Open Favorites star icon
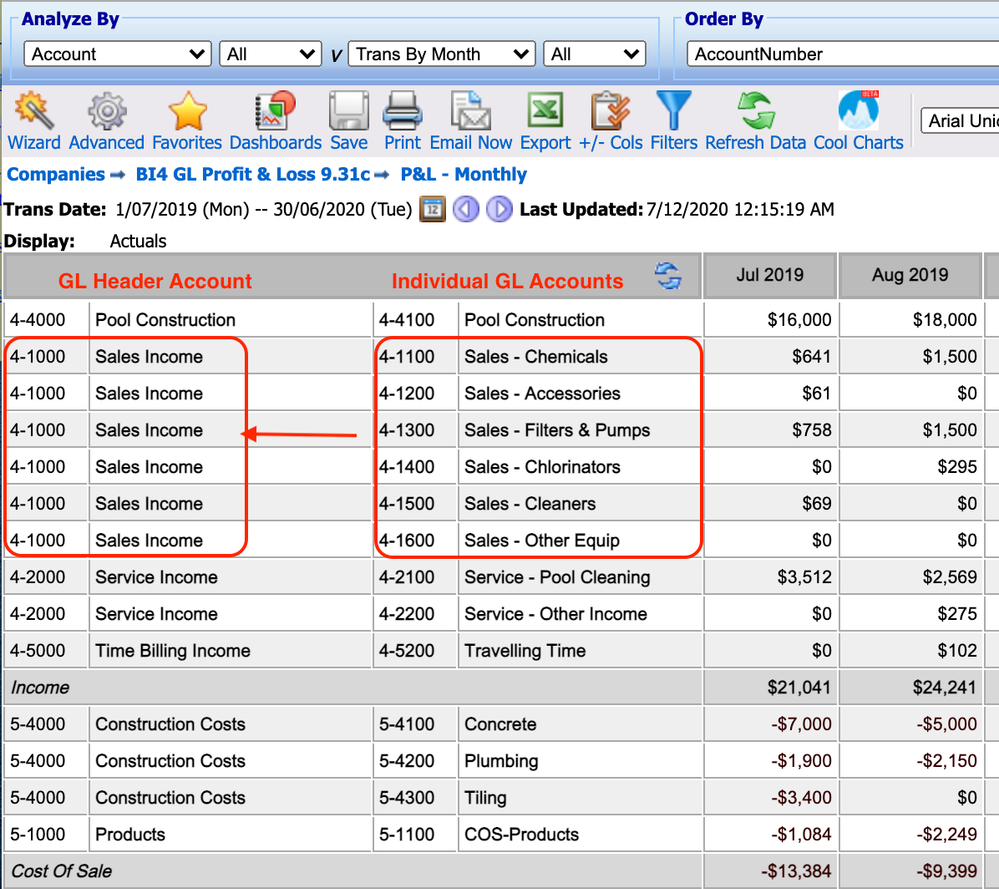The image size is (999, 889). point(187,111)
